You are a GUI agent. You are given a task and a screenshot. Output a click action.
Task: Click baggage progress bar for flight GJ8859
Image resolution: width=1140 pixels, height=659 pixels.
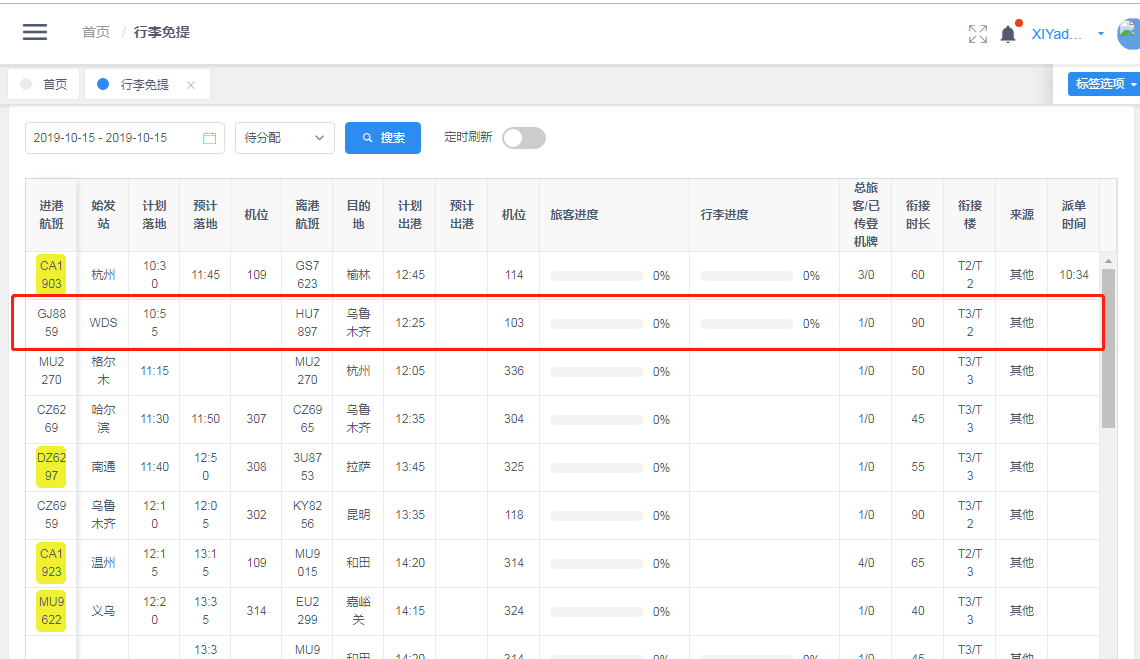pyautogui.click(x=747, y=324)
